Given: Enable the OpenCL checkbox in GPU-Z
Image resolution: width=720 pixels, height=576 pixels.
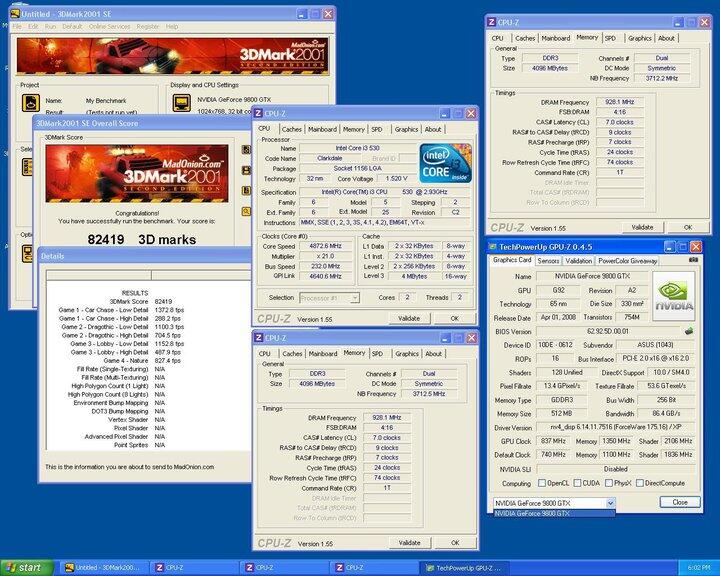Looking at the screenshot, I should (542, 483).
